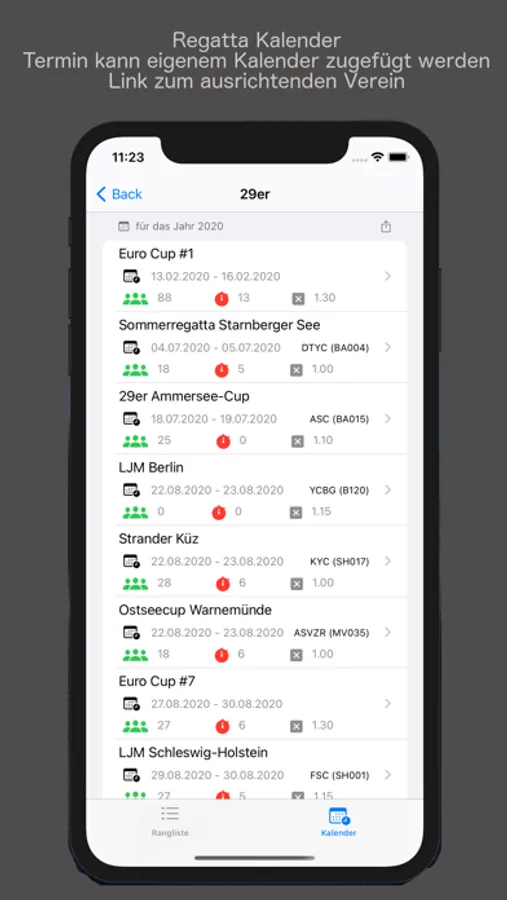Tap calendar icon for LJM Schleswig-Holstein
The height and width of the screenshot is (900, 507).
pyautogui.click(x=131, y=775)
